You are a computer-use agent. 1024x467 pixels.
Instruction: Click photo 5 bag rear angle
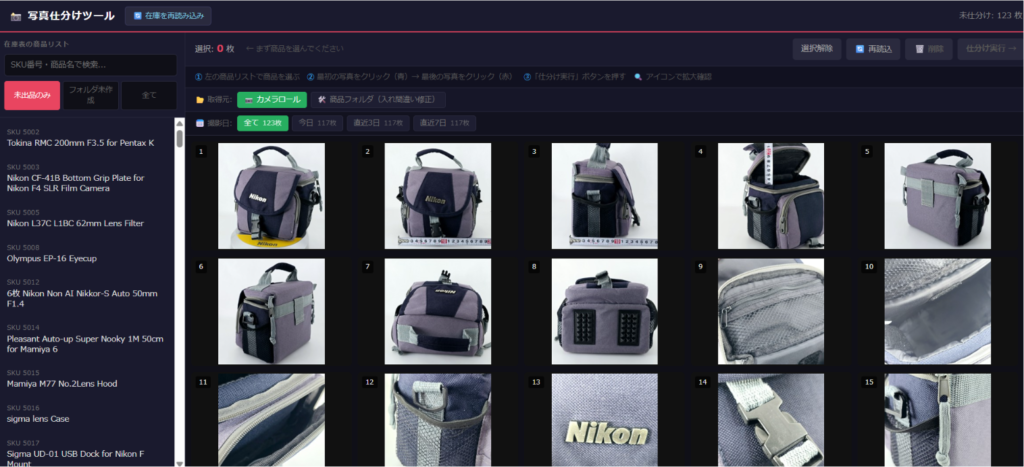pyautogui.click(x=937, y=196)
